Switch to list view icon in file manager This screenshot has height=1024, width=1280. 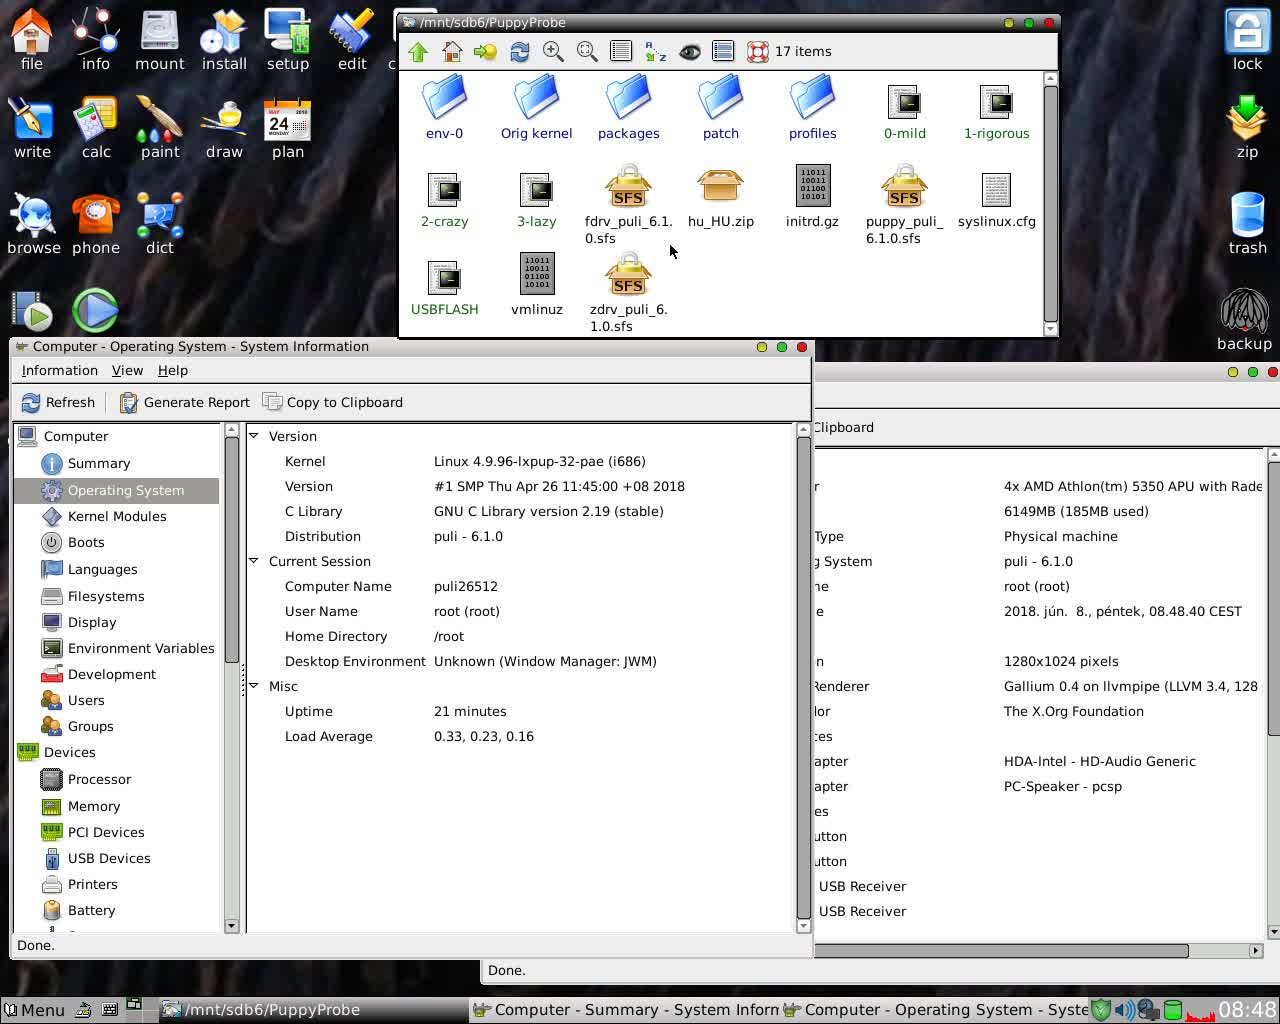coord(621,52)
